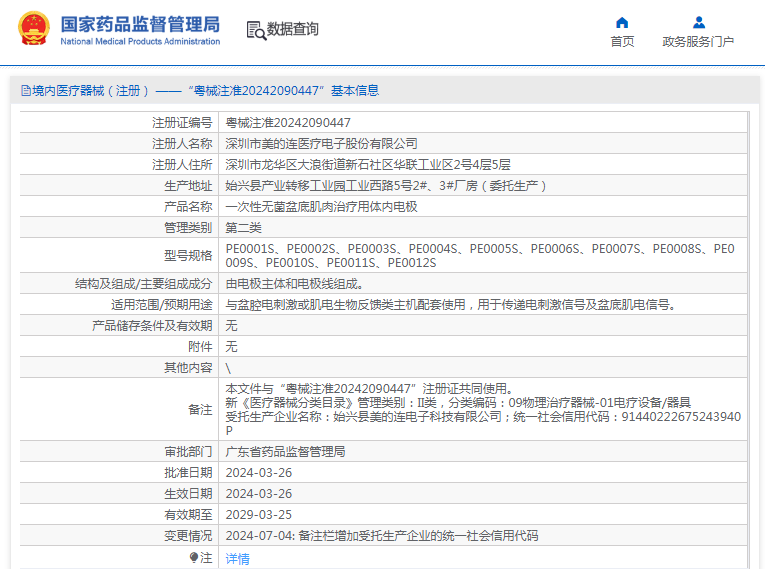Click the 有效期至 label
The width and height of the screenshot is (765, 569).
(188, 515)
